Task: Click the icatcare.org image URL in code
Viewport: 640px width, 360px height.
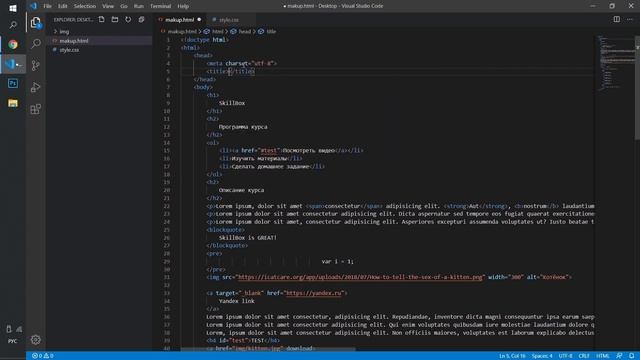Action: tap(360, 277)
